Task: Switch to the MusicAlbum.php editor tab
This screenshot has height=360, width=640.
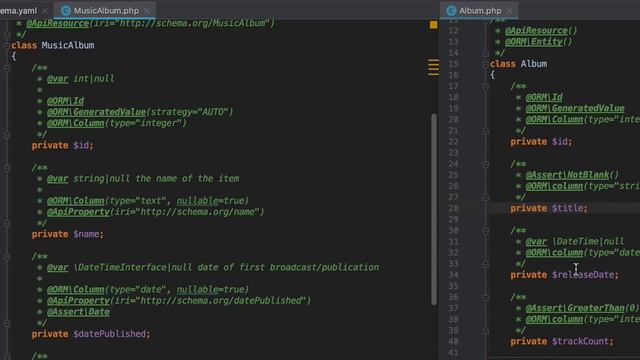Action: click(106, 11)
